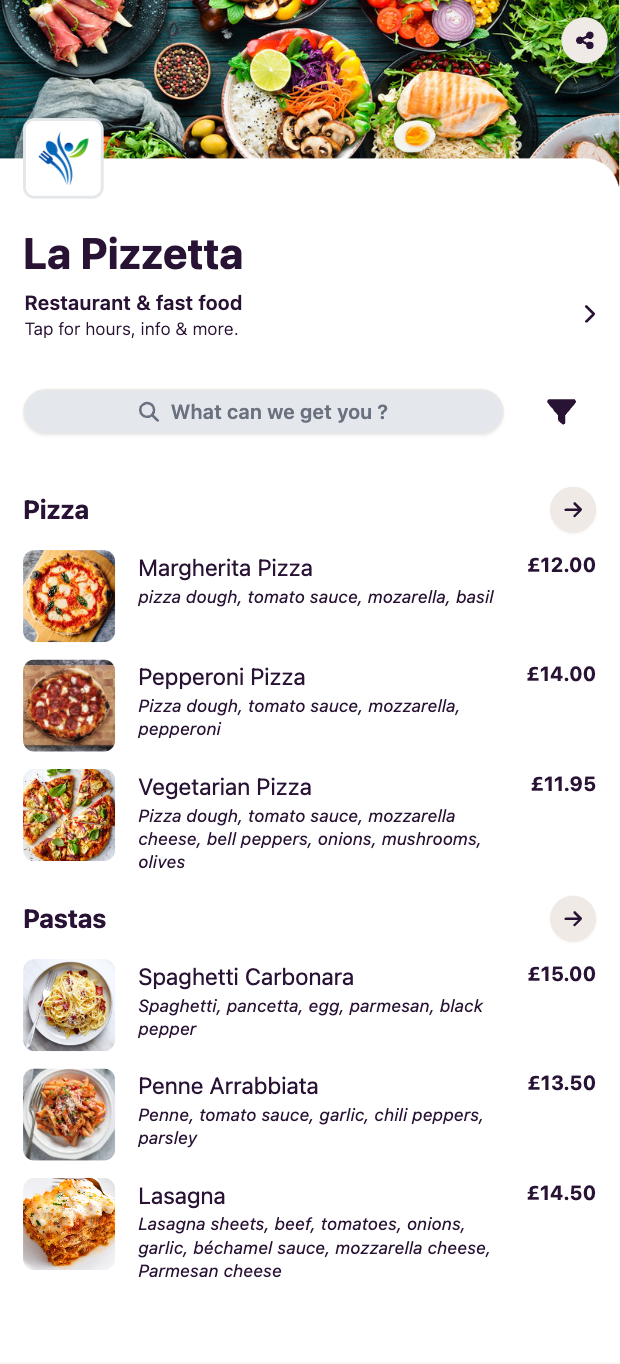Select the Pepperoni Pizza thumbnail

click(x=69, y=705)
